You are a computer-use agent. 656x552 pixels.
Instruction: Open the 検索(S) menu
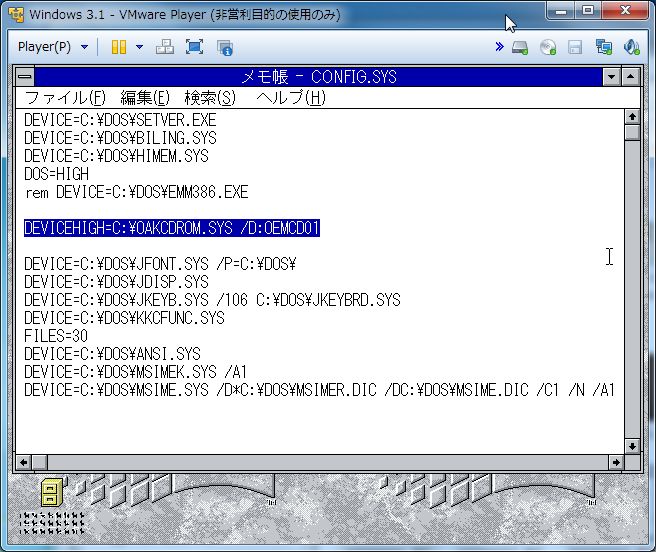[x=210, y=98]
